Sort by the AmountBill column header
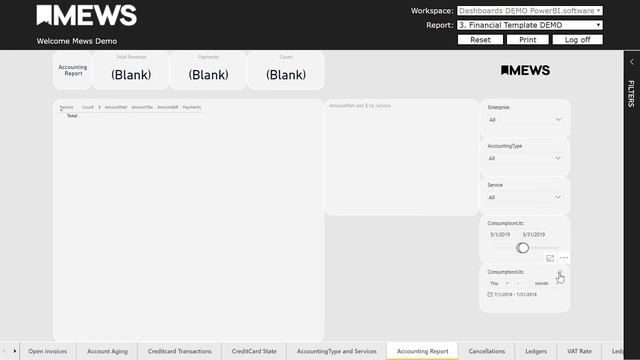Viewport: 640px width, 360px height. (x=168, y=107)
